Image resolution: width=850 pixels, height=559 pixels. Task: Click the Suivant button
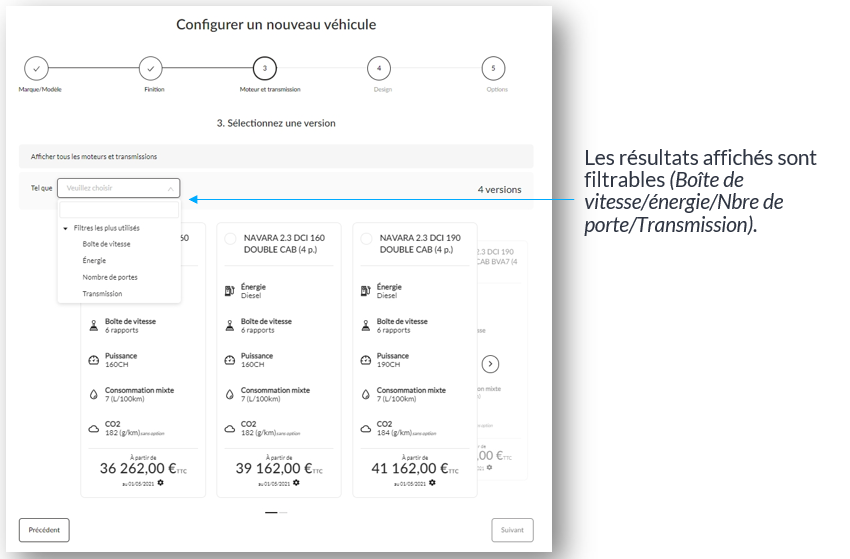[x=512, y=530]
